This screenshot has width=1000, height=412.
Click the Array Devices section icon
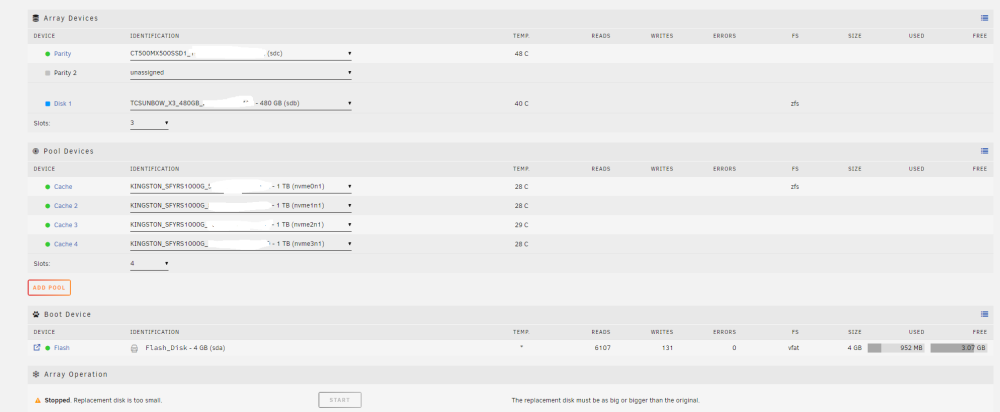point(36,18)
